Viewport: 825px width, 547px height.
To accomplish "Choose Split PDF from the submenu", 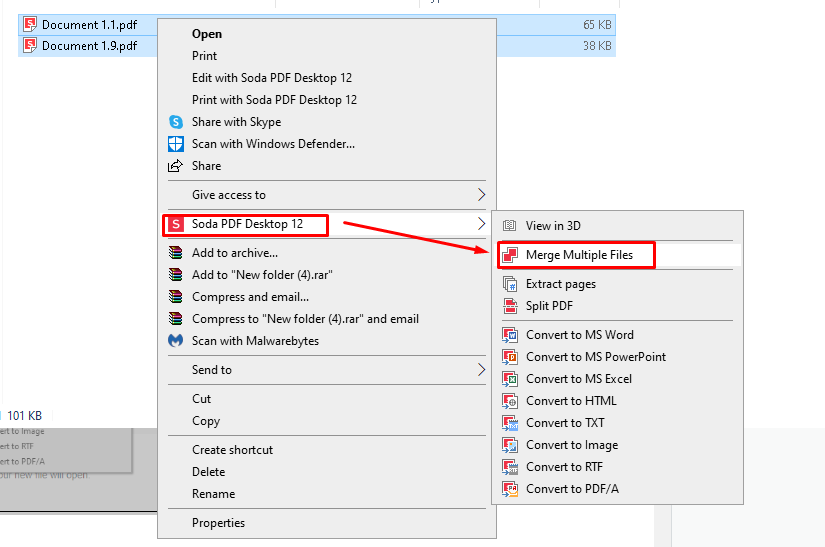I will pyautogui.click(x=549, y=306).
